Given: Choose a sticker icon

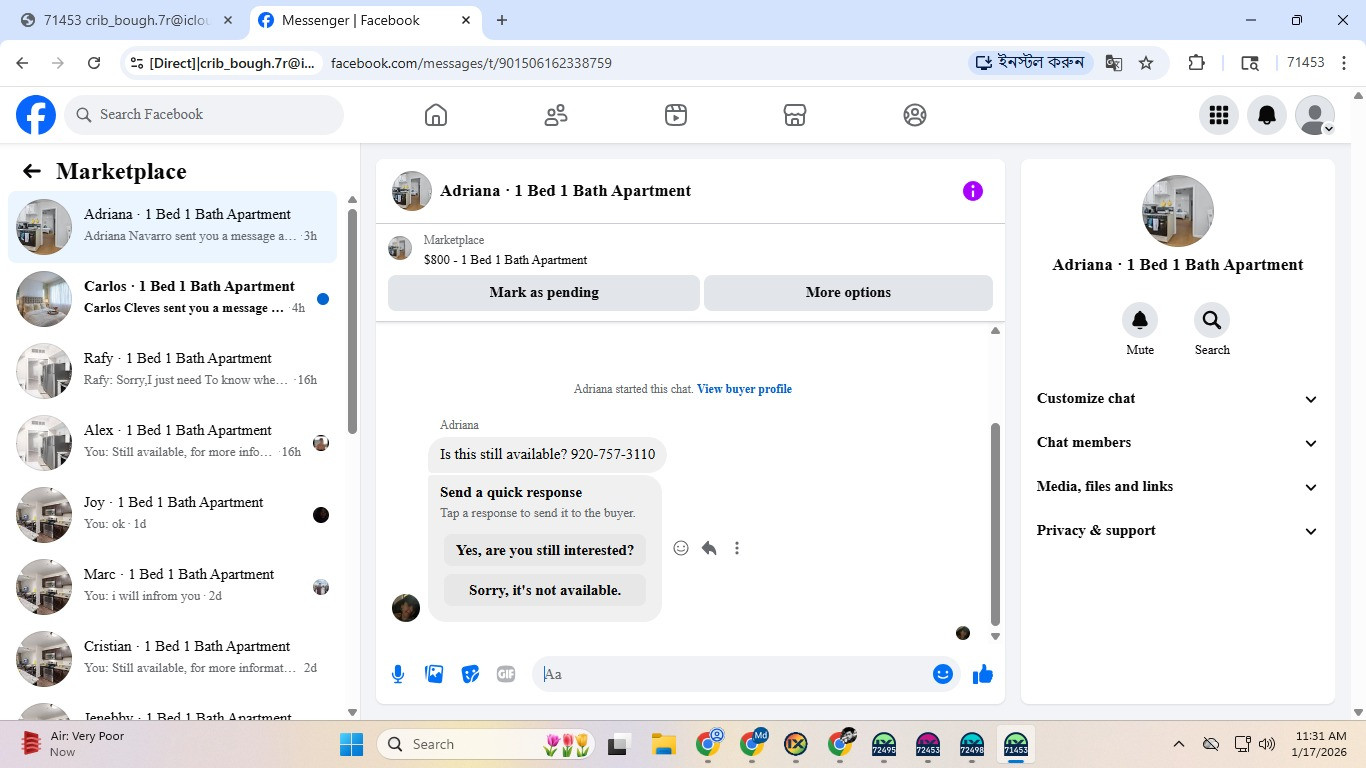Looking at the screenshot, I should 470,674.
